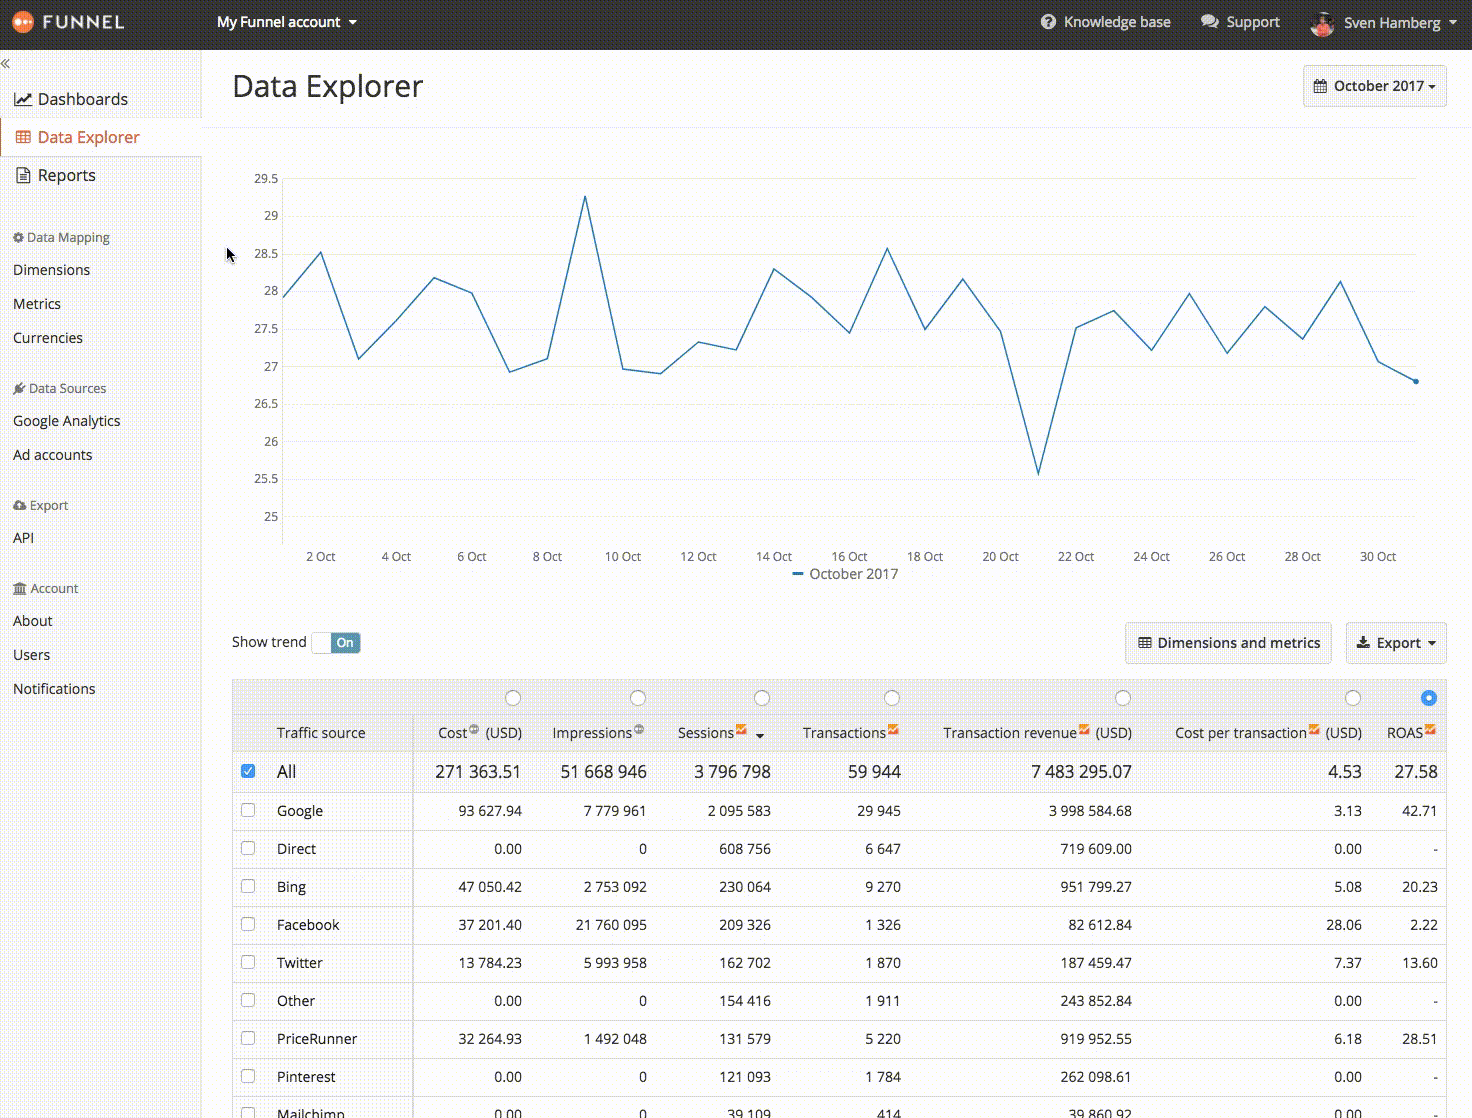
Task: Select the radio button above Transactions column
Action: point(892,698)
